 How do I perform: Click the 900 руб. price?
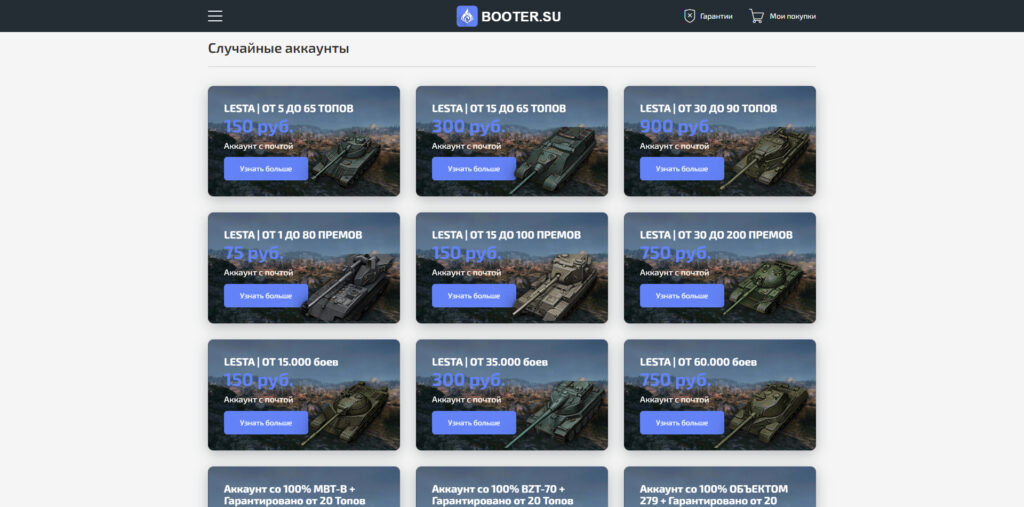(x=676, y=126)
